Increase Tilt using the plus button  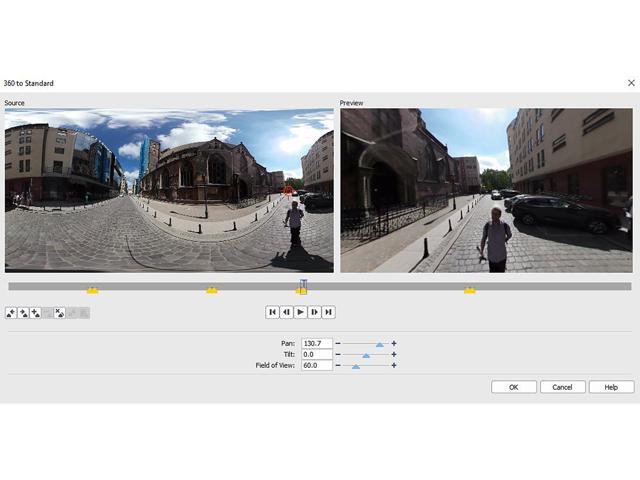point(394,355)
